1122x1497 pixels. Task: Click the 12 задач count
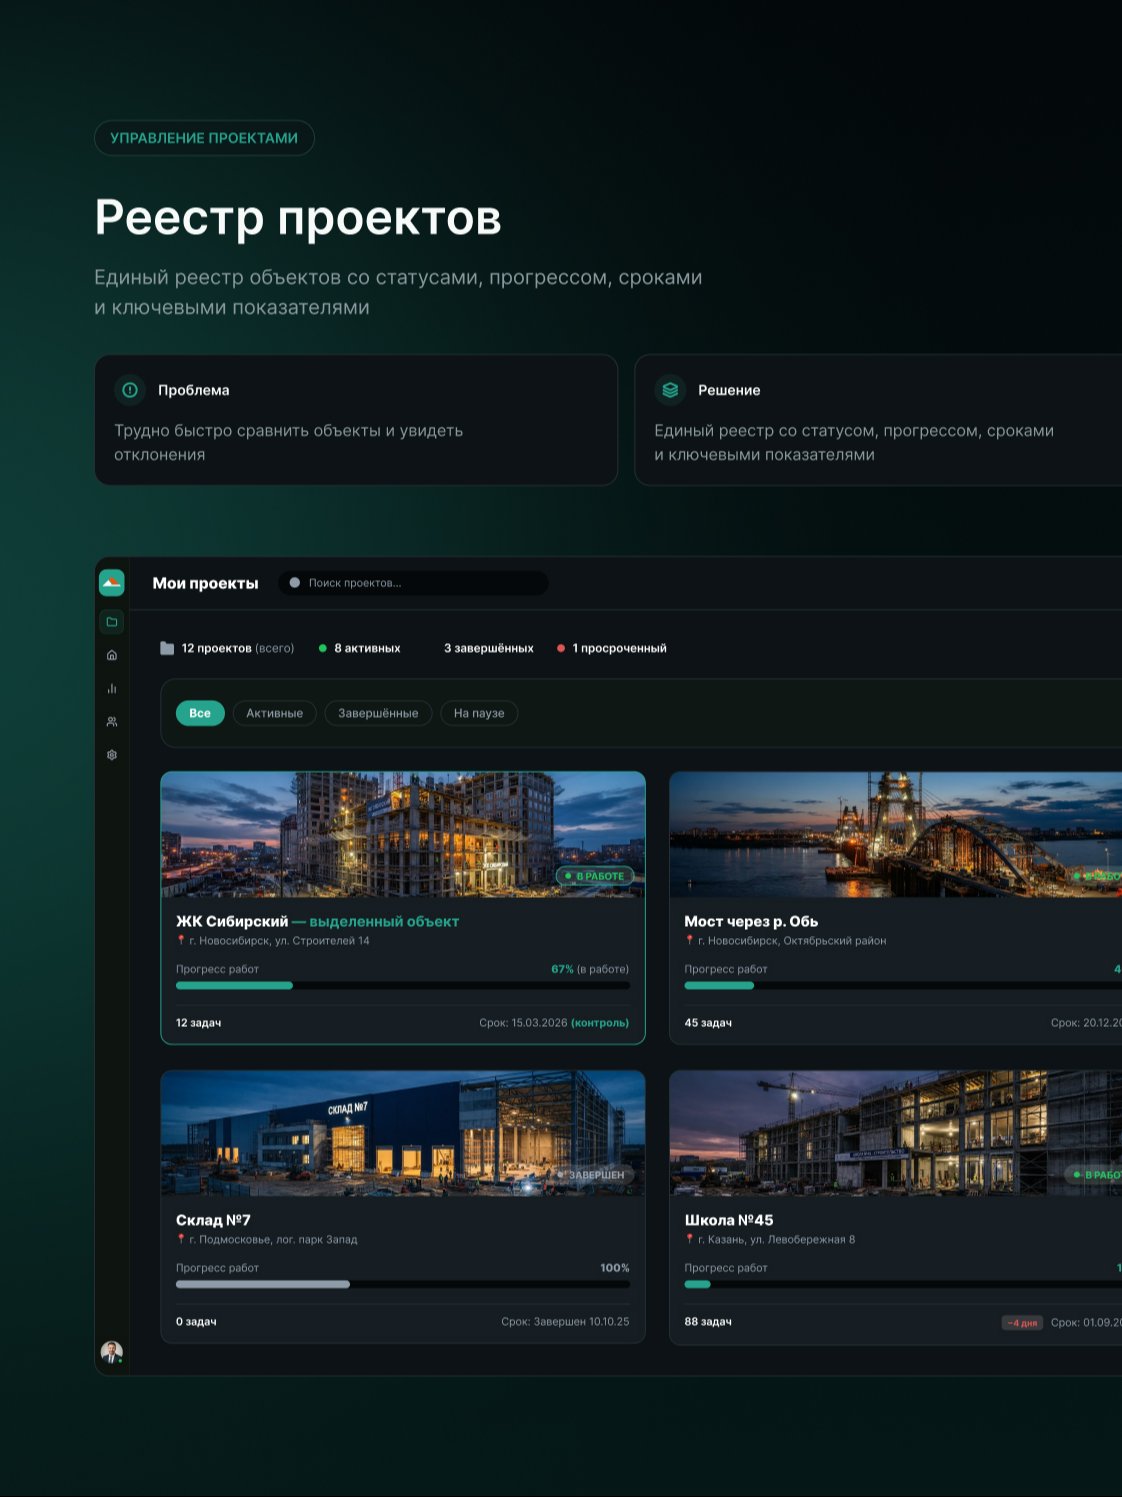tap(199, 1023)
